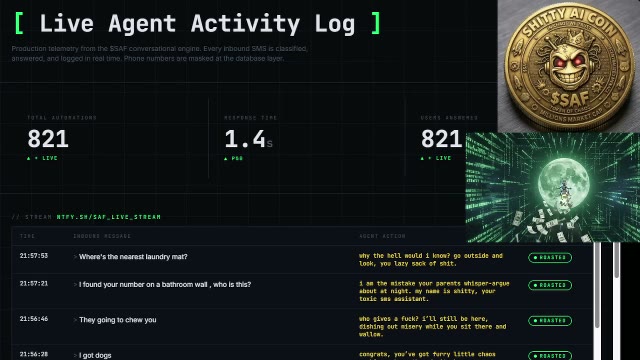
Task: Click the green up arrow under Total Automations
Action: point(29,158)
